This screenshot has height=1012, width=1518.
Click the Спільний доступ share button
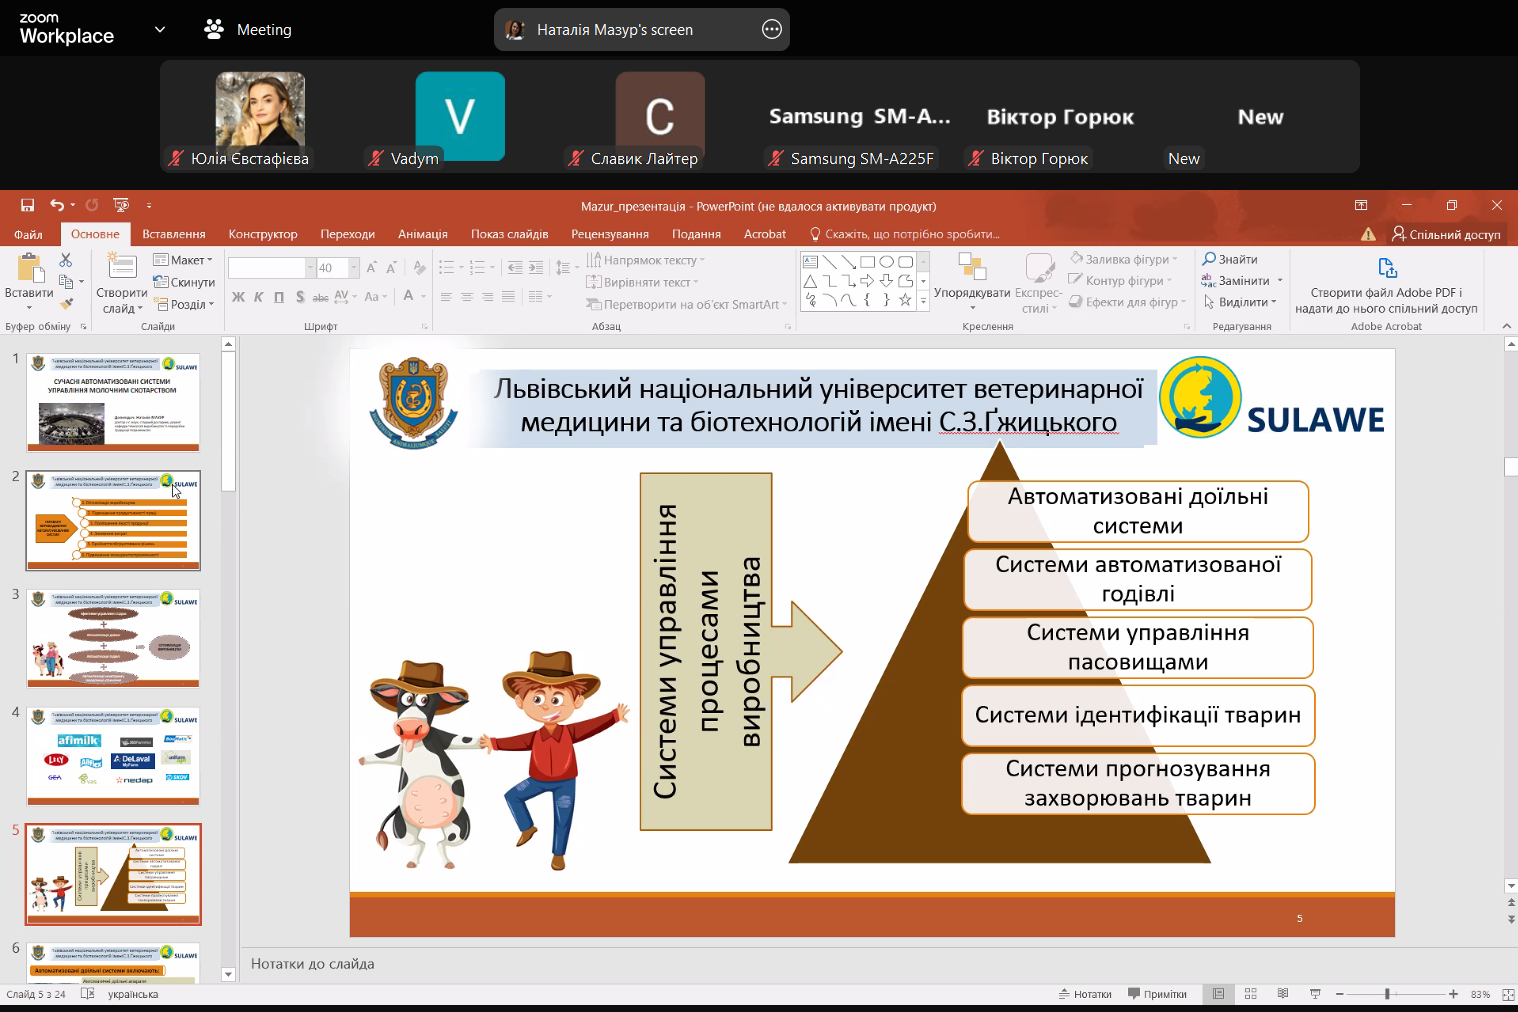(1446, 234)
